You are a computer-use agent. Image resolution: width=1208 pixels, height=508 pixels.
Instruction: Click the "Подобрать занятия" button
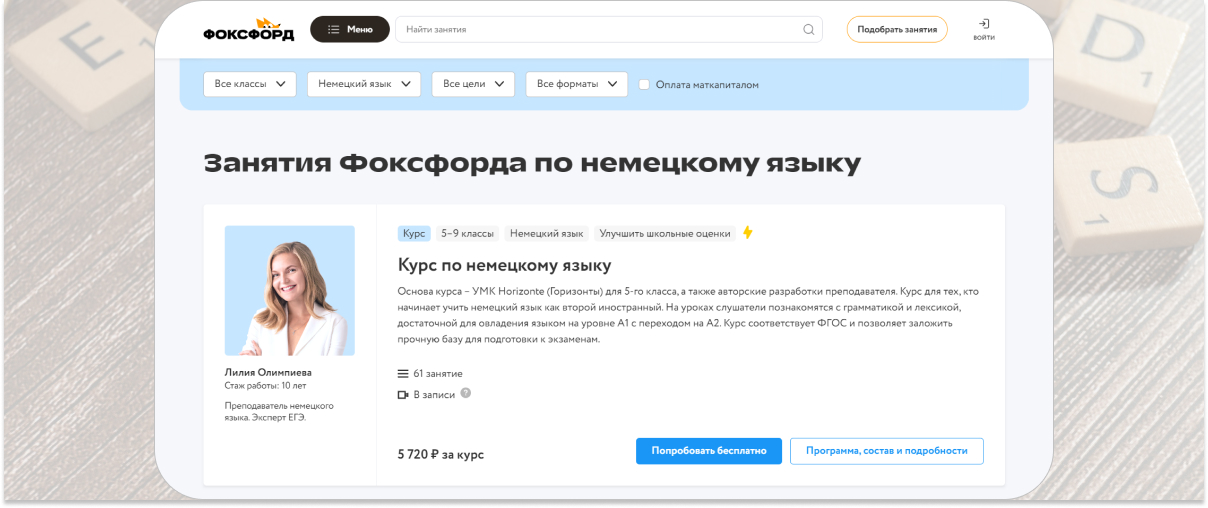click(896, 30)
